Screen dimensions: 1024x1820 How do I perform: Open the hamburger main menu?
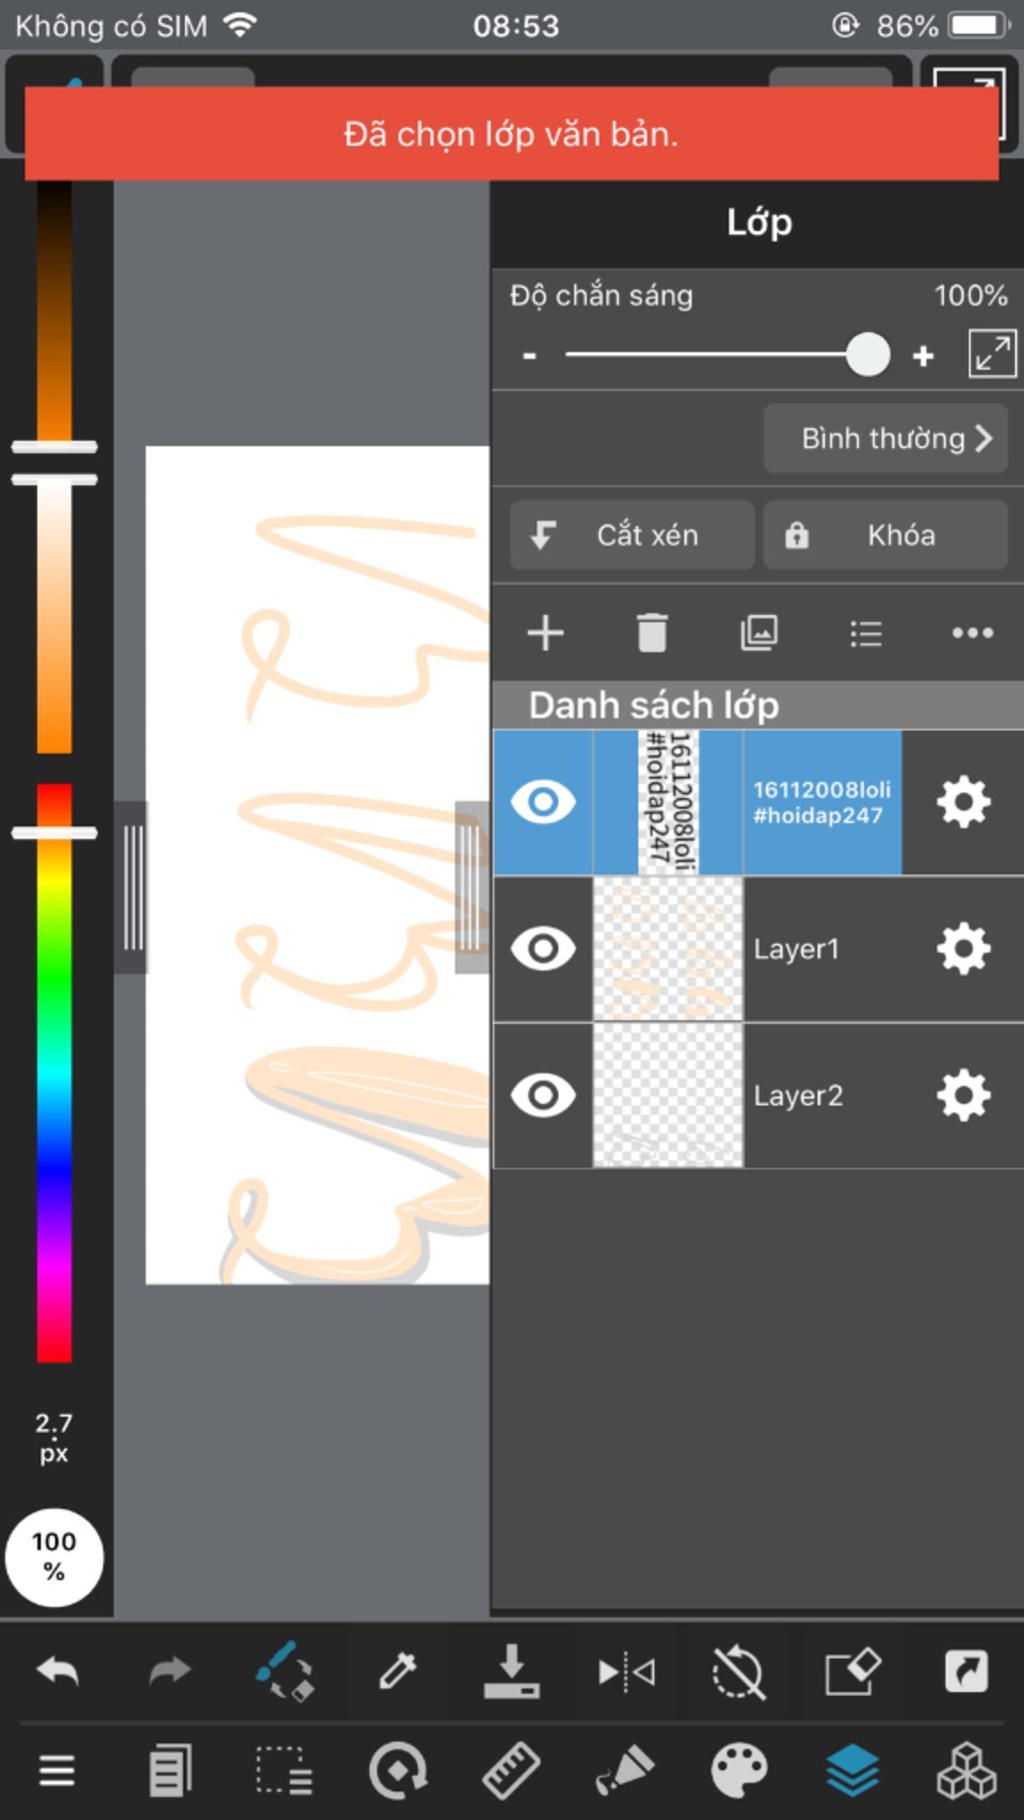click(57, 1771)
